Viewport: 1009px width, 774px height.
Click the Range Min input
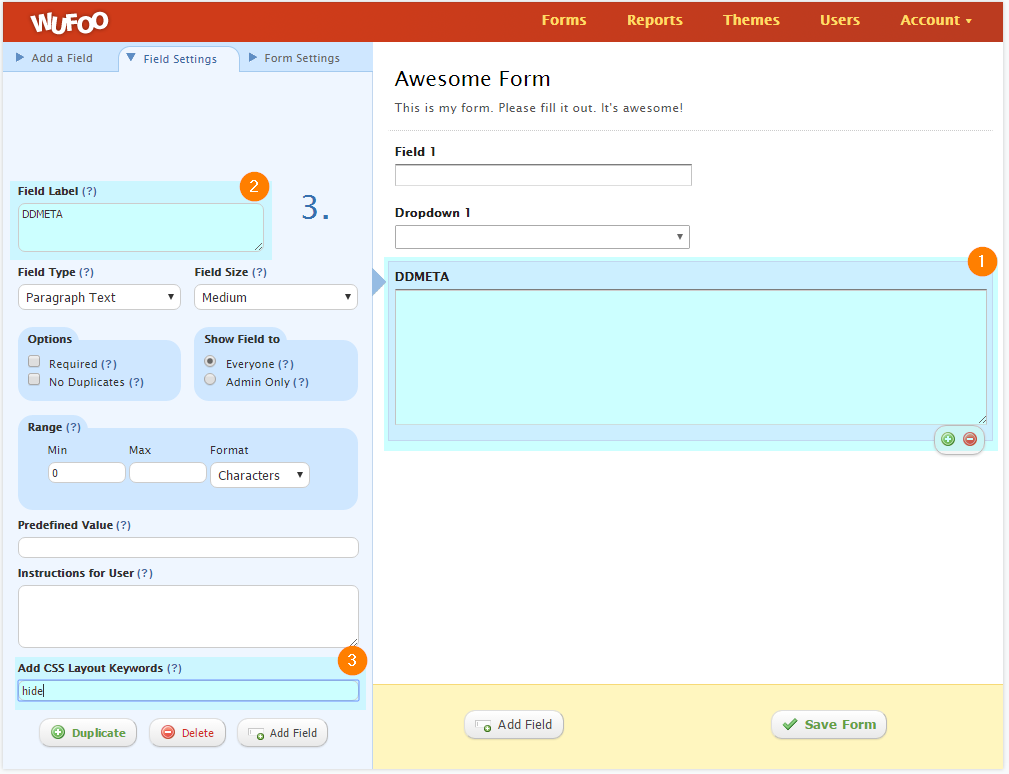coord(87,473)
